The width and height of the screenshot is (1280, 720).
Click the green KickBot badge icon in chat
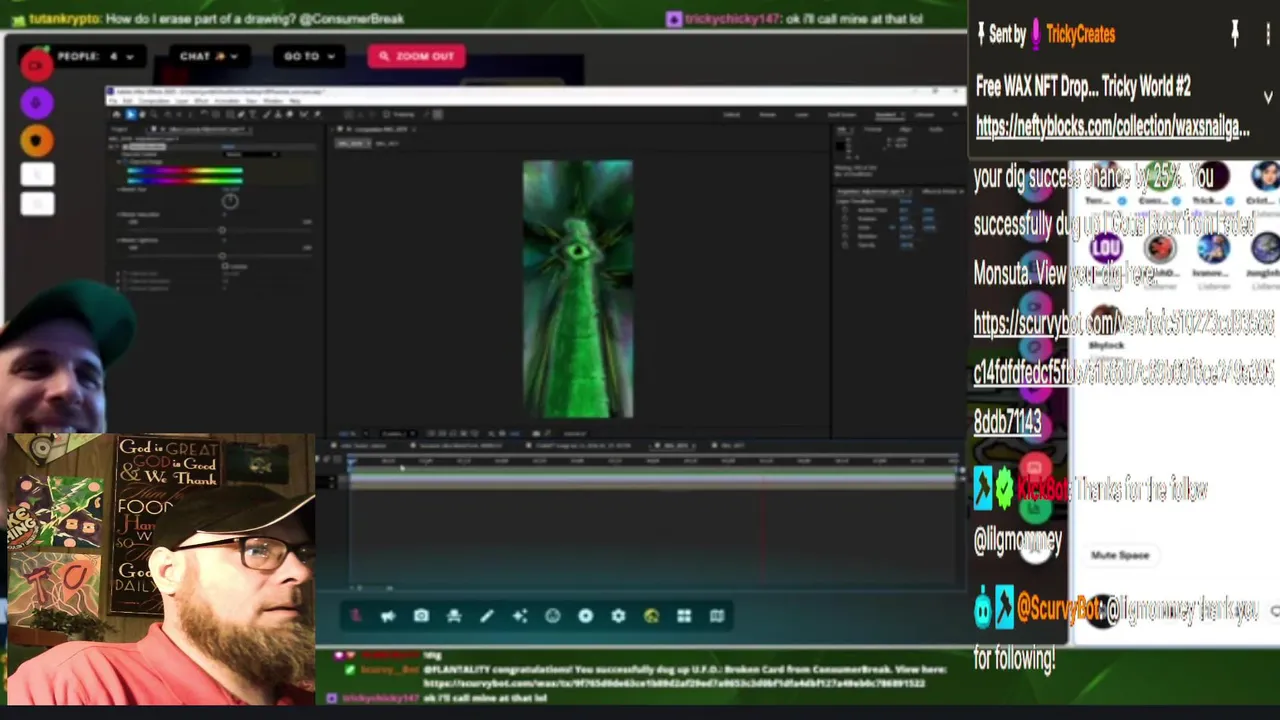1004,488
